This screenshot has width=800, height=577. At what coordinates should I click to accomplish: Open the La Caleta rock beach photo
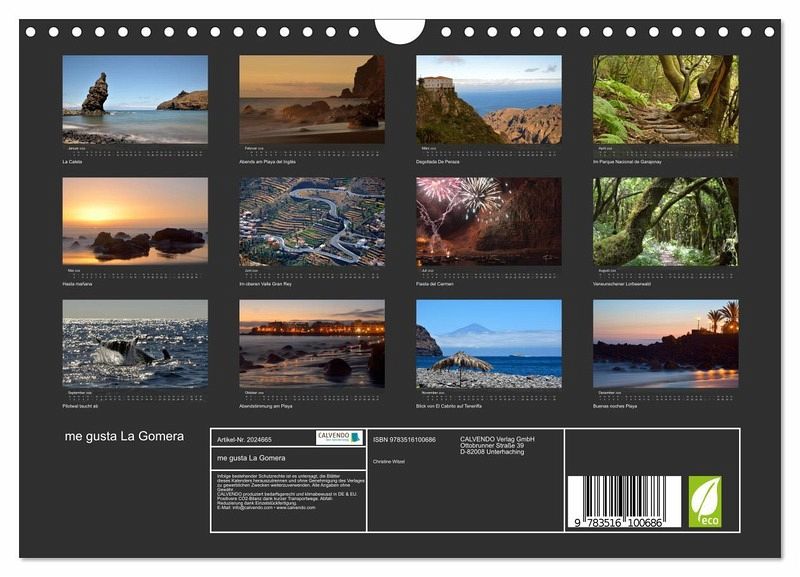click(135, 99)
